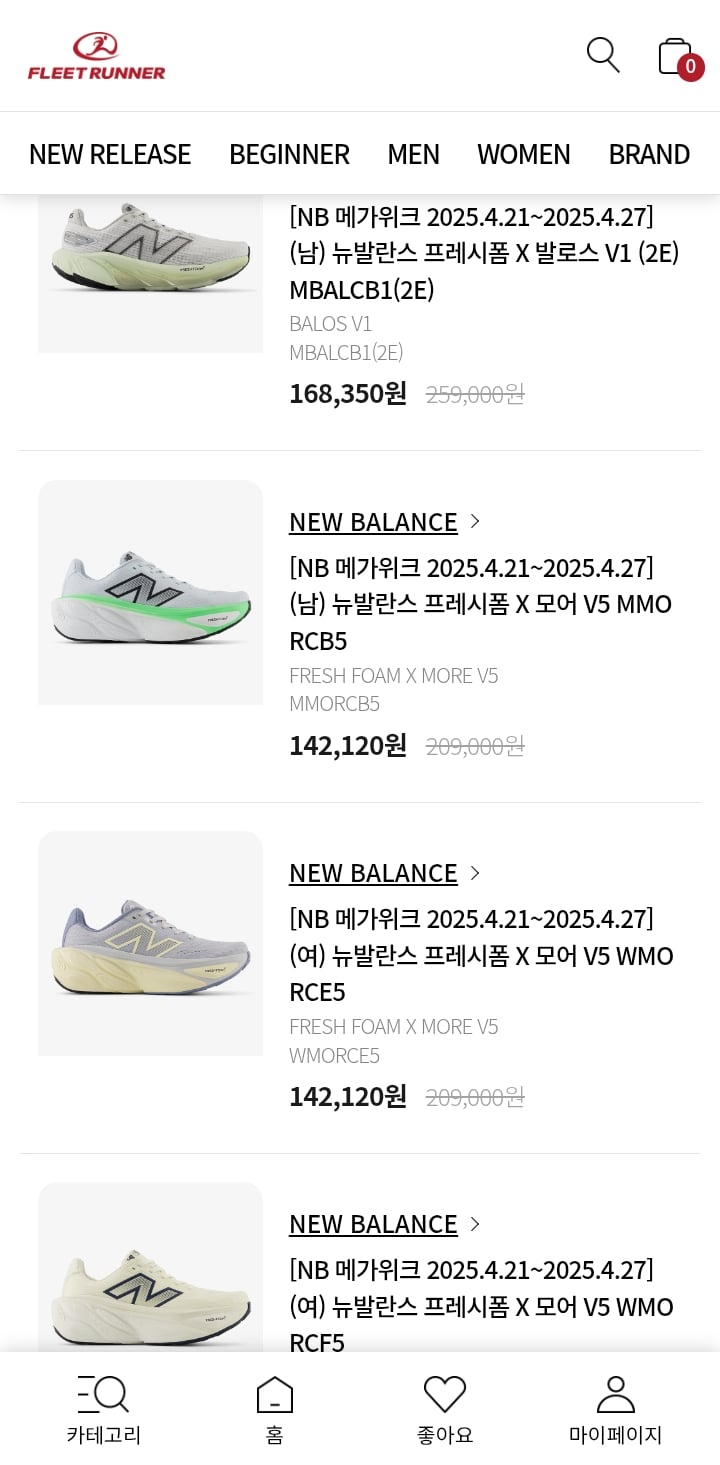The height and width of the screenshot is (1465, 720).
Task: Open 마이페이지 profile icon
Action: [616, 1394]
